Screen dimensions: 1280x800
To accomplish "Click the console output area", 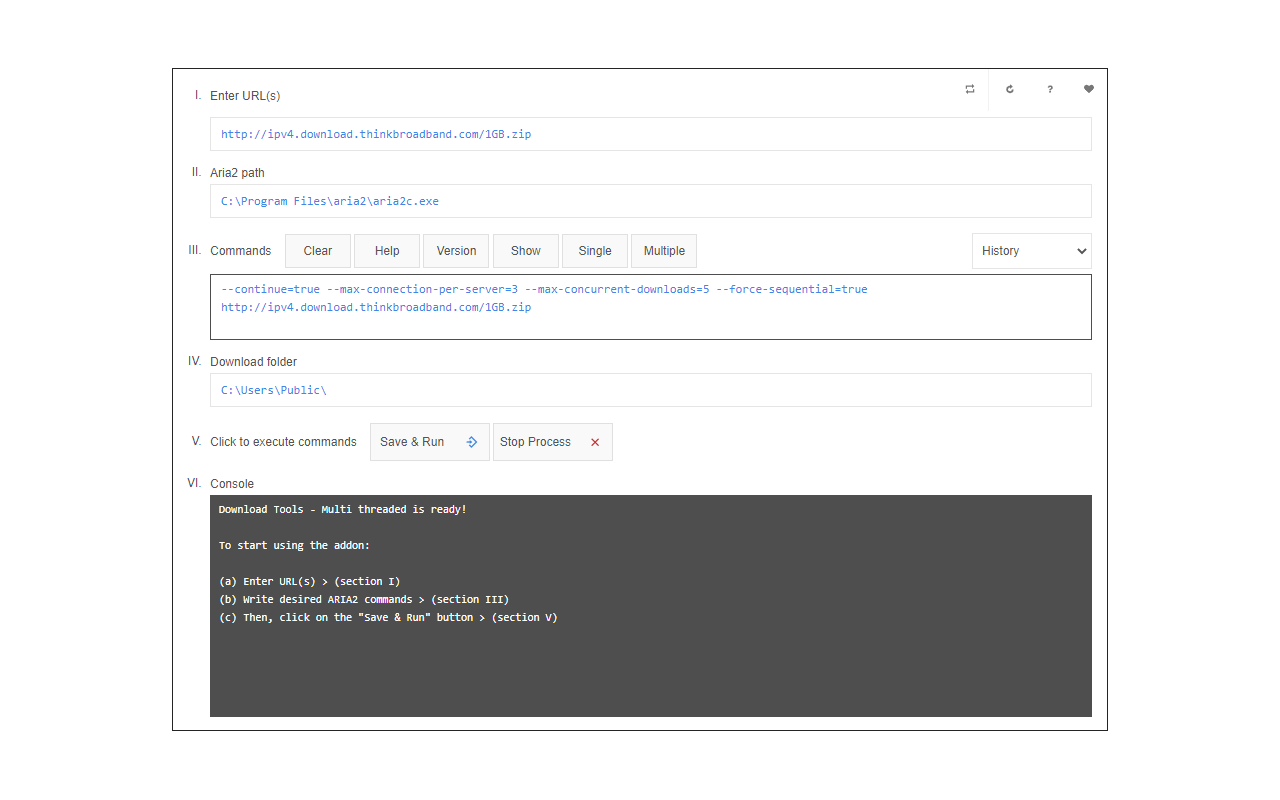I will click(651, 606).
